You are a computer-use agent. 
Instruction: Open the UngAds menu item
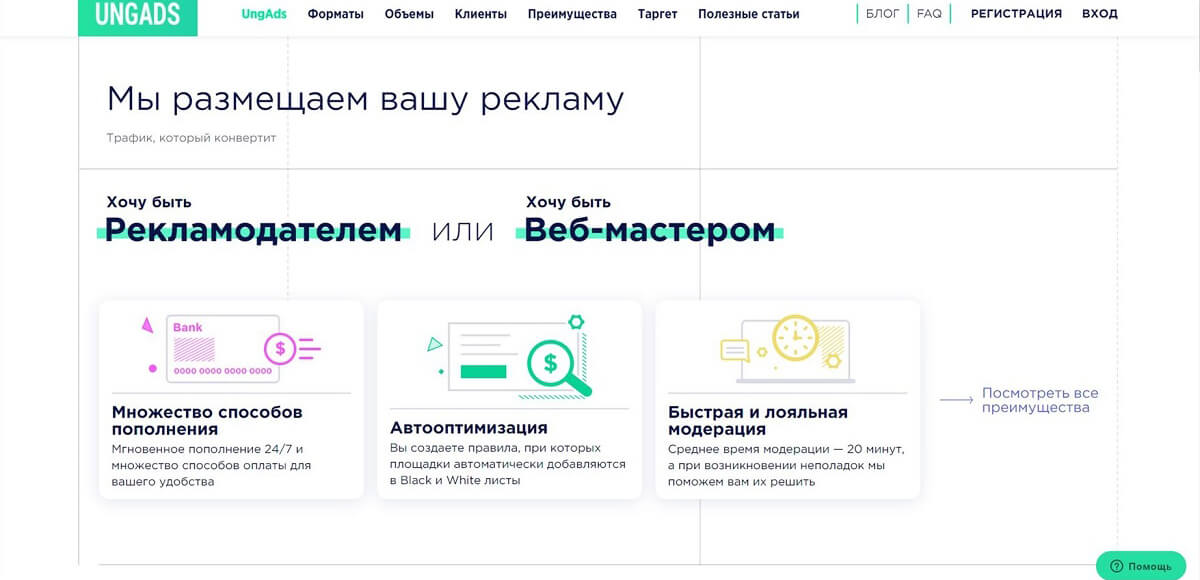click(264, 14)
